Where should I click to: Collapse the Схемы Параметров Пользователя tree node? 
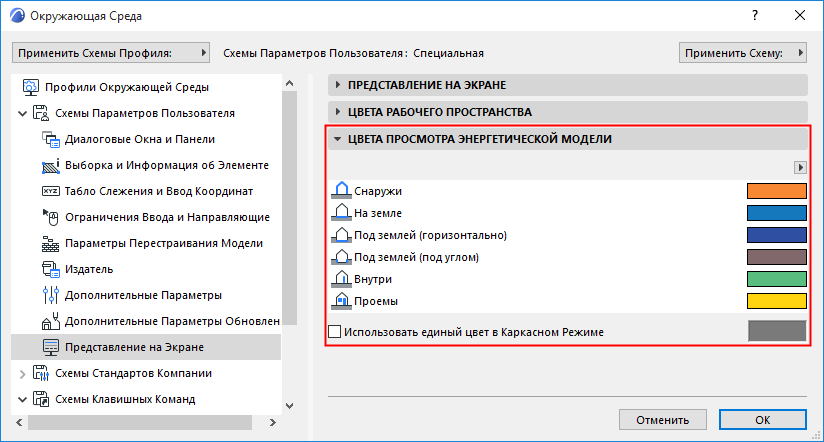[23, 114]
